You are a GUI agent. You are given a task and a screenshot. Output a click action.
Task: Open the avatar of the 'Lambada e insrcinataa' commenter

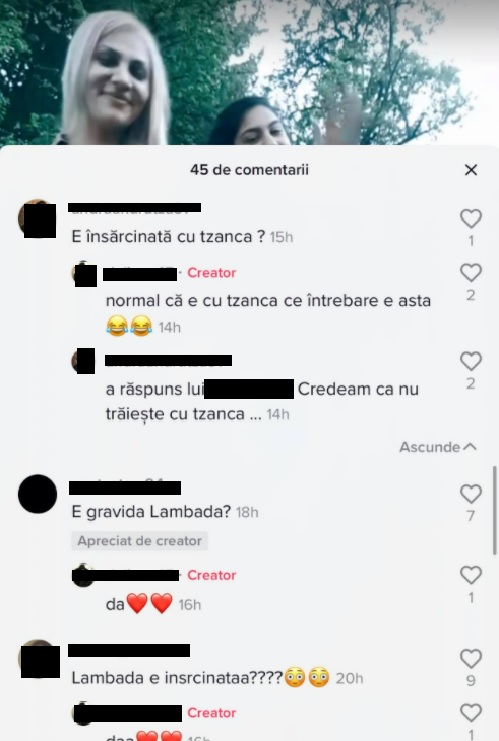tap(39, 659)
